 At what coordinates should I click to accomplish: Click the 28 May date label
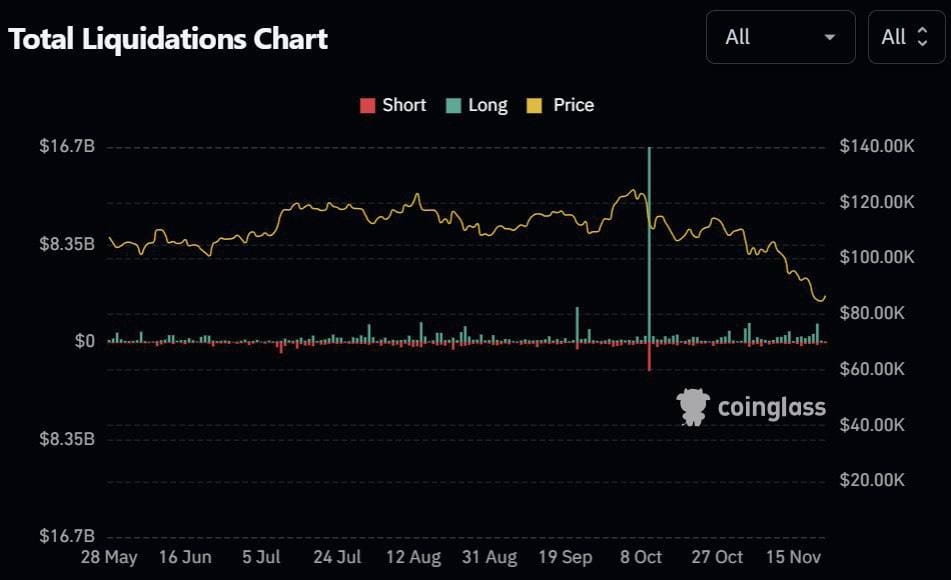pos(110,557)
